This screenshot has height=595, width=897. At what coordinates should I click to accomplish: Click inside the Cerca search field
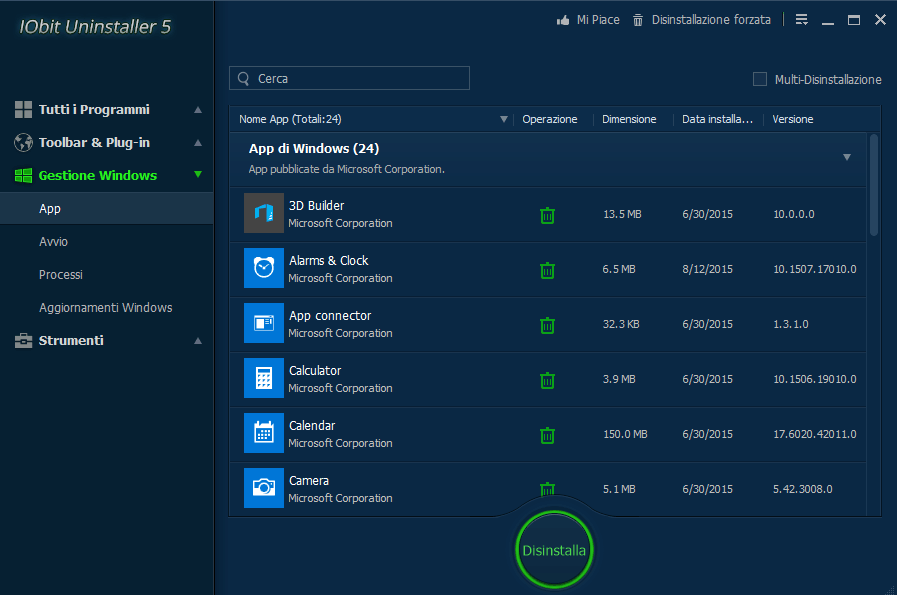click(x=360, y=78)
